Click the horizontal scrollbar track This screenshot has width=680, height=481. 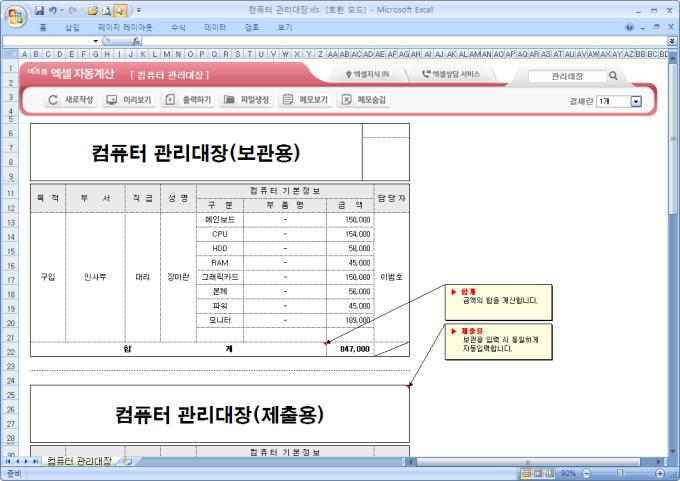(536, 462)
